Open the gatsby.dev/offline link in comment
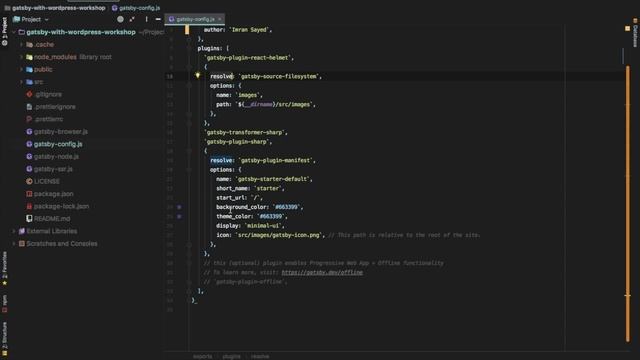This screenshot has width=640, height=360. [322, 272]
